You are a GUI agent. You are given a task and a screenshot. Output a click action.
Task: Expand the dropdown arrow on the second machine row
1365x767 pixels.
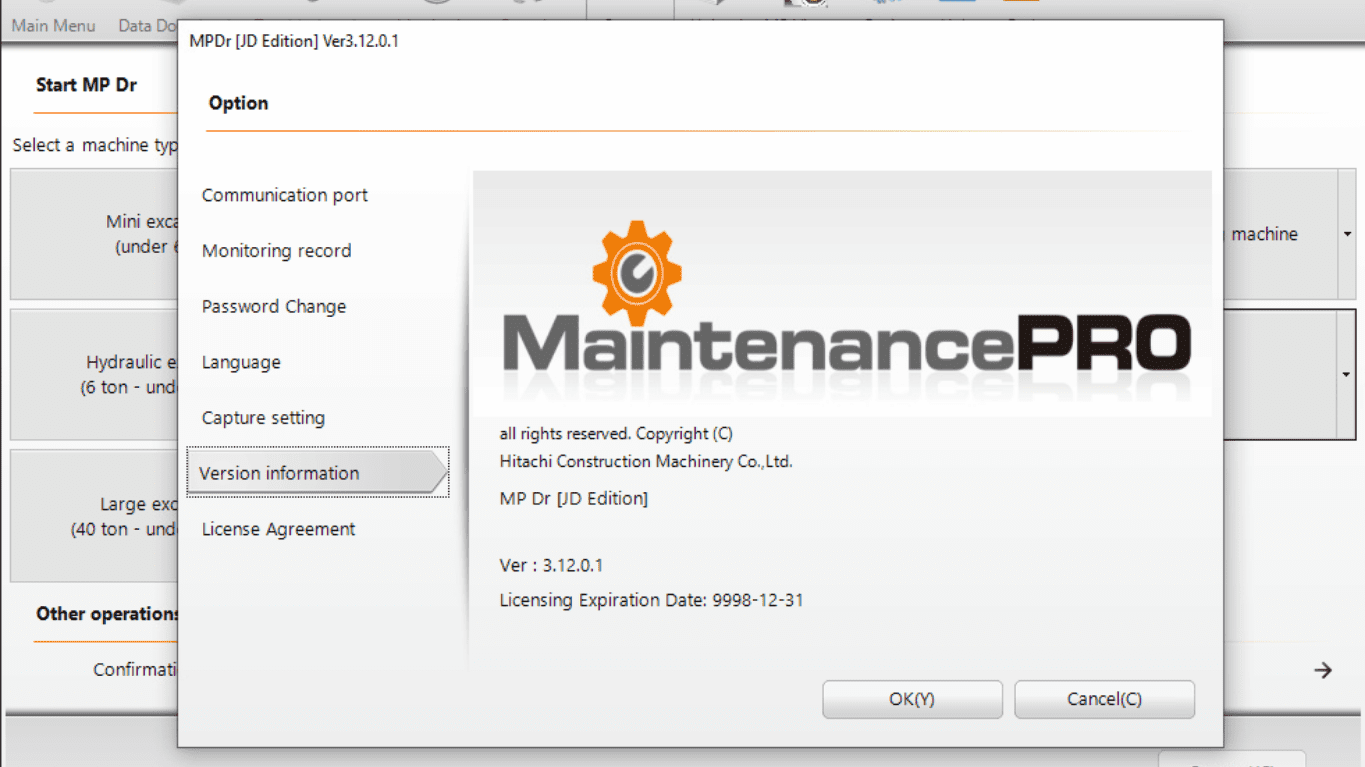pos(1347,375)
